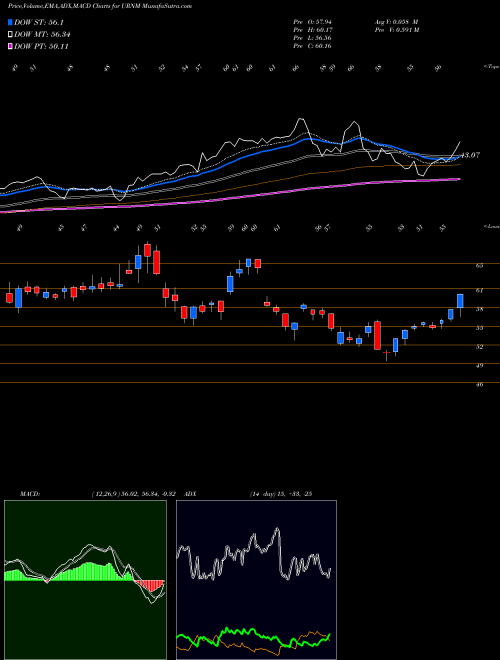Image resolution: width=500 pixels, height=660 pixels.
Task: Click the '<Tops' label at right edge
Action: coord(491,67)
